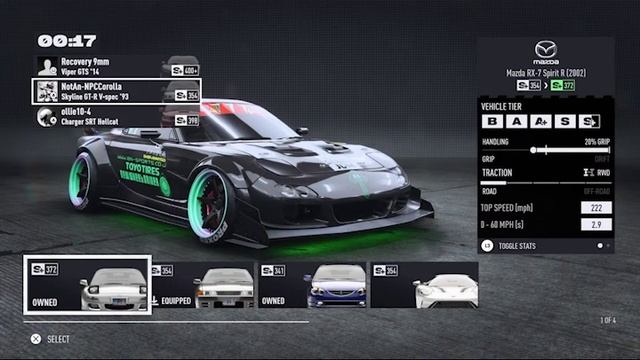This screenshot has height=360, width=640.
Task: Click the X Select button icon
Action: [36, 339]
